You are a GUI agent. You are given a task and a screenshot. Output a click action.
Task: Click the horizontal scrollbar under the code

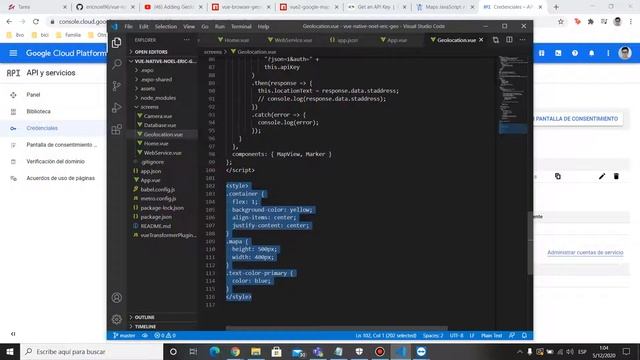pos(336,328)
